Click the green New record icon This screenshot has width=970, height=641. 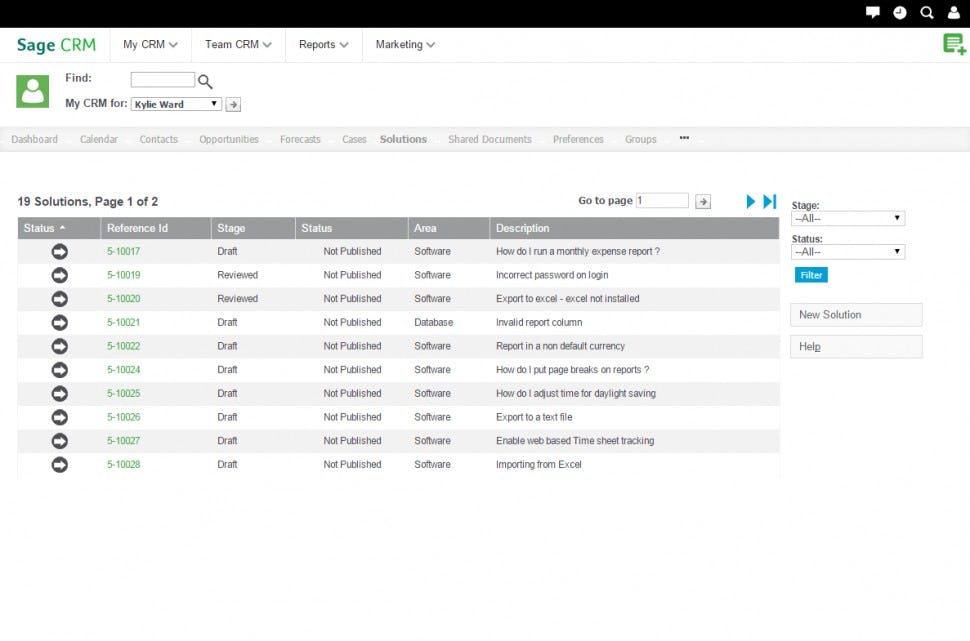pos(955,45)
